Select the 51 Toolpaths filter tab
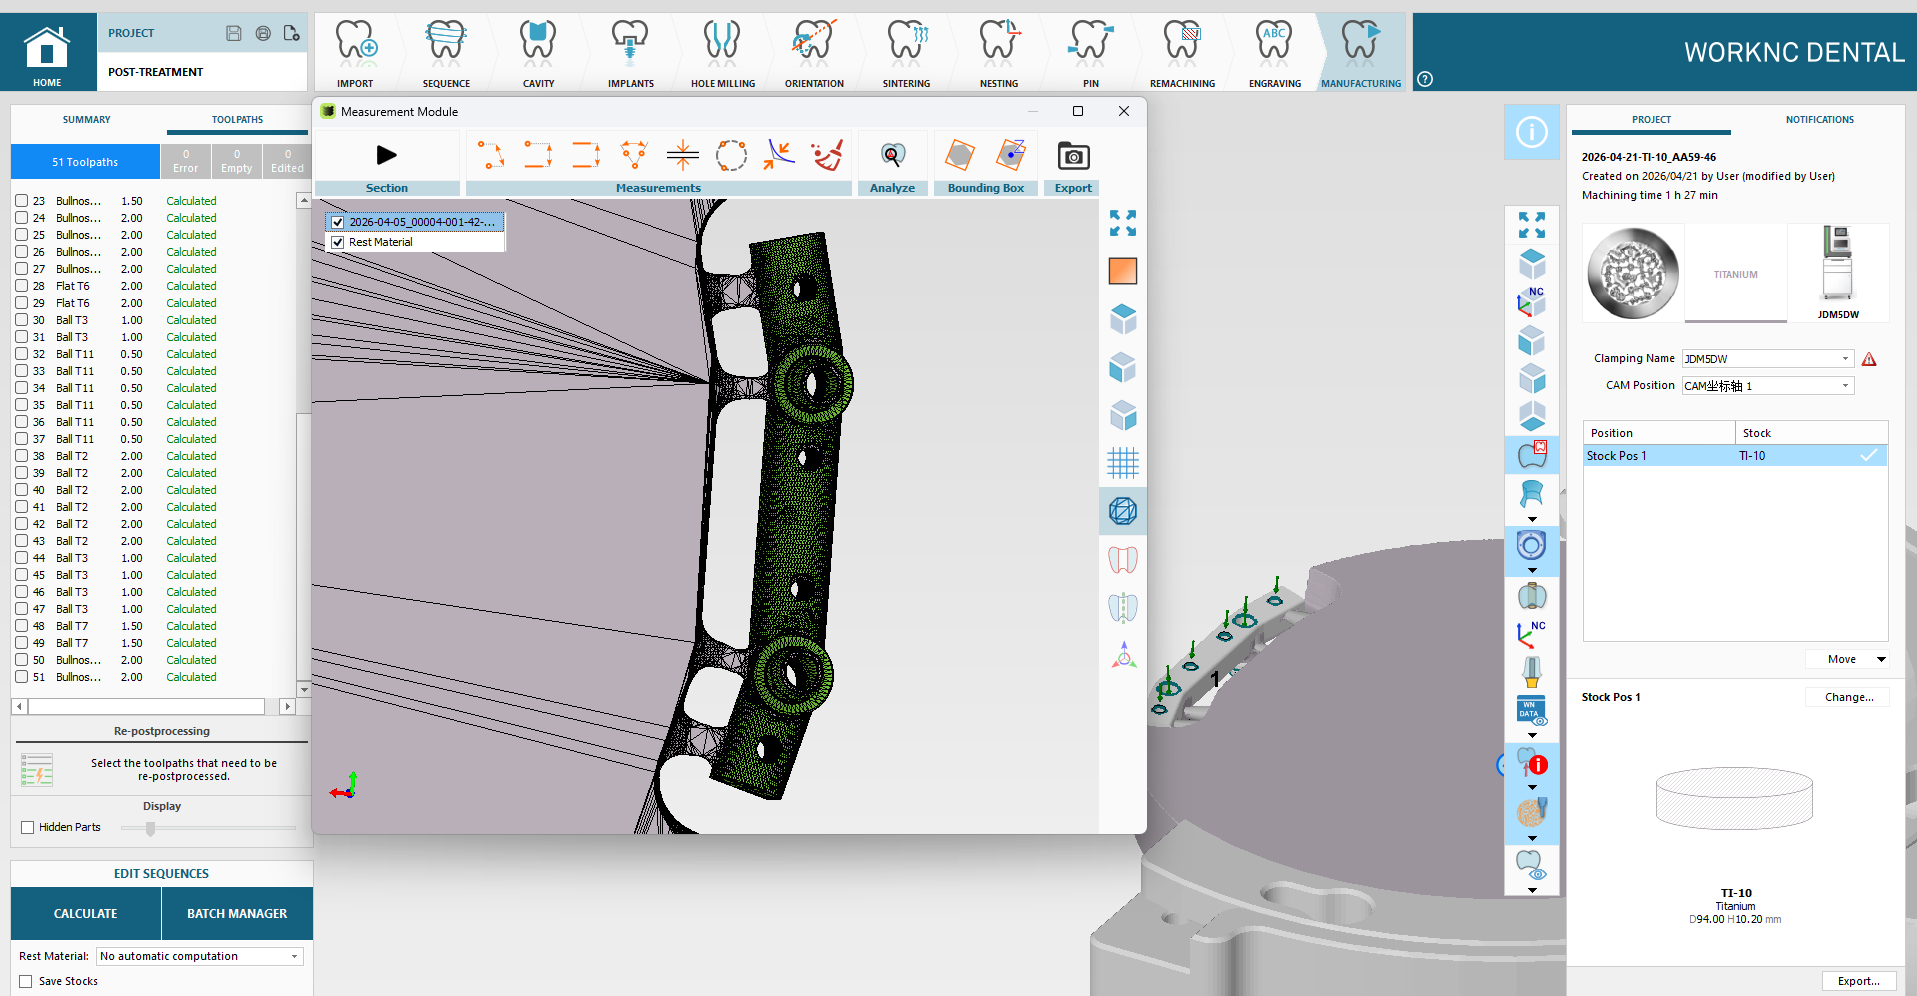 pyautogui.click(x=85, y=162)
